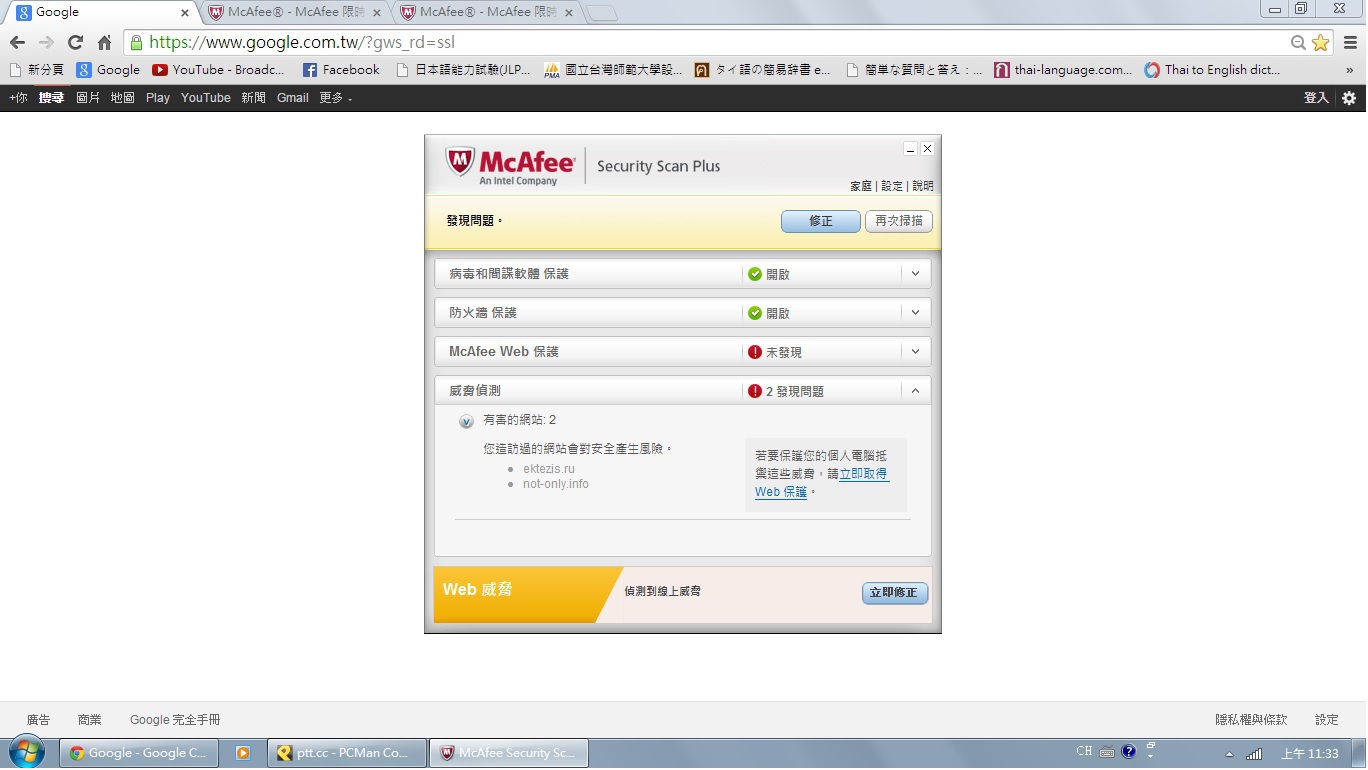Viewport: 1368px width, 770px height.
Task: Switch to ptt.cc PCMan taskbar item
Action: [347, 753]
